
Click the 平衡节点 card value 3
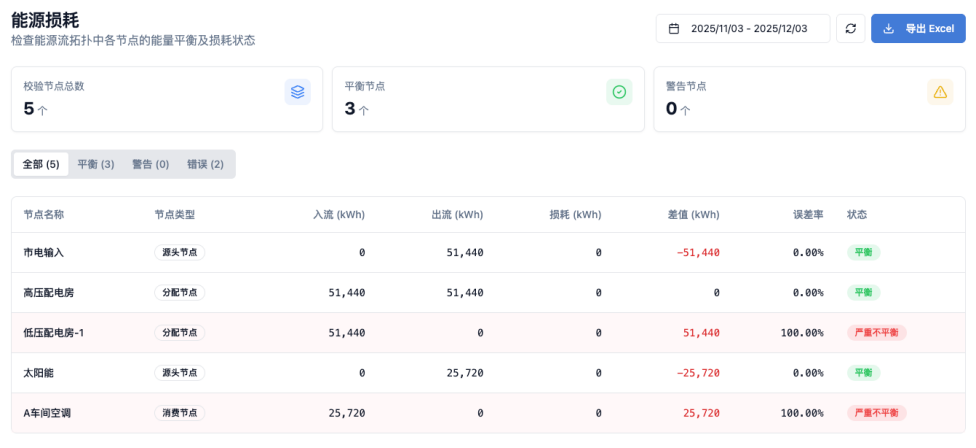tap(350, 109)
